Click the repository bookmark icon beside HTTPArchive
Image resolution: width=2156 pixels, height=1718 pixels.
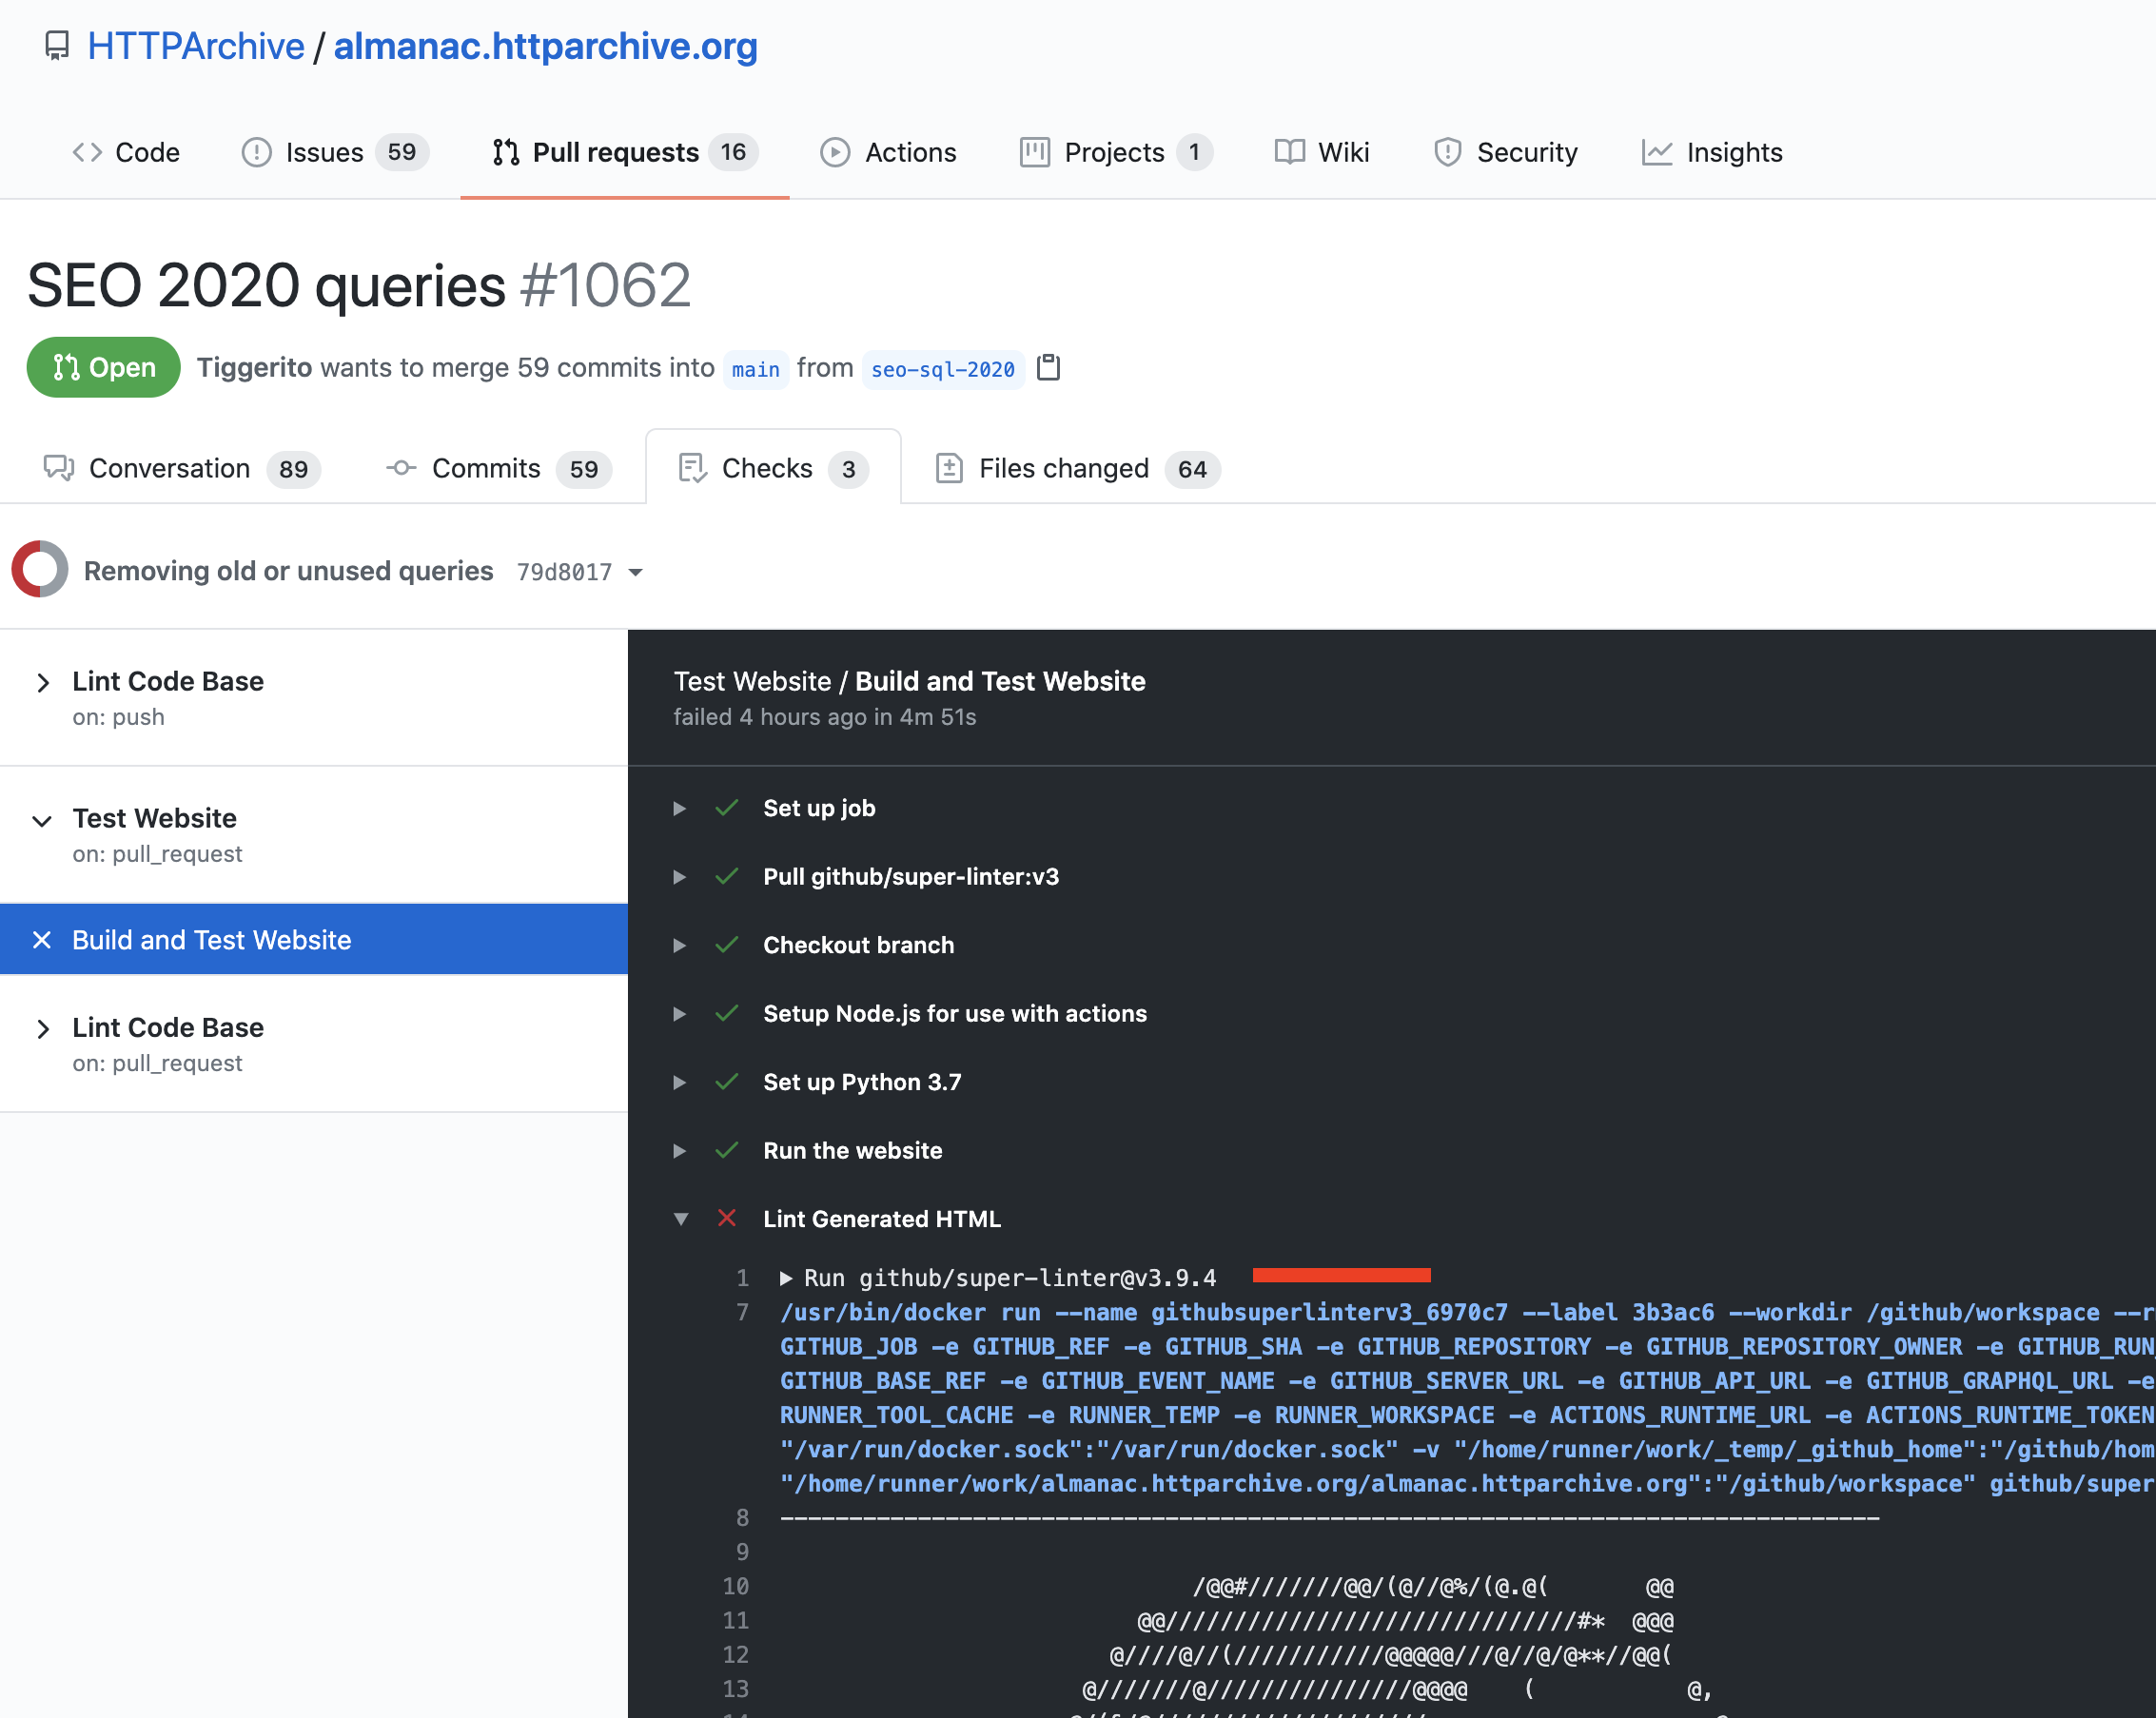point(57,44)
